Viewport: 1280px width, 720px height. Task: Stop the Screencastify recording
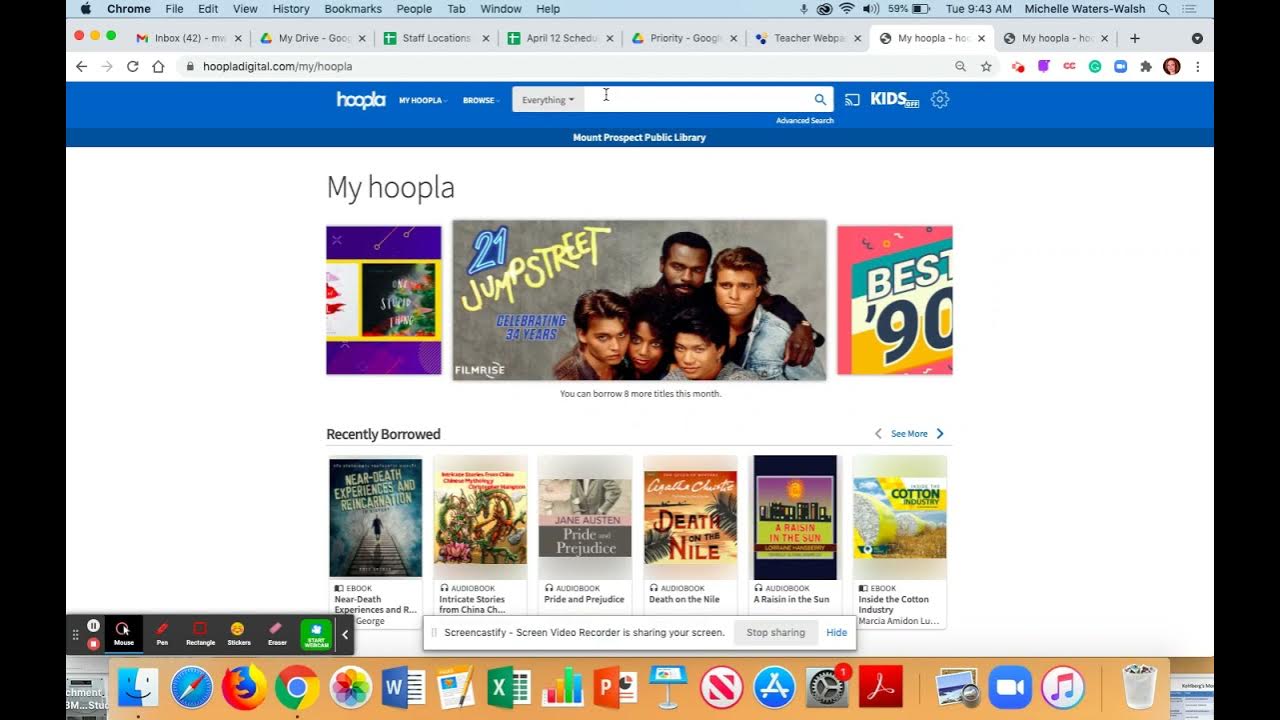tap(93, 643)
